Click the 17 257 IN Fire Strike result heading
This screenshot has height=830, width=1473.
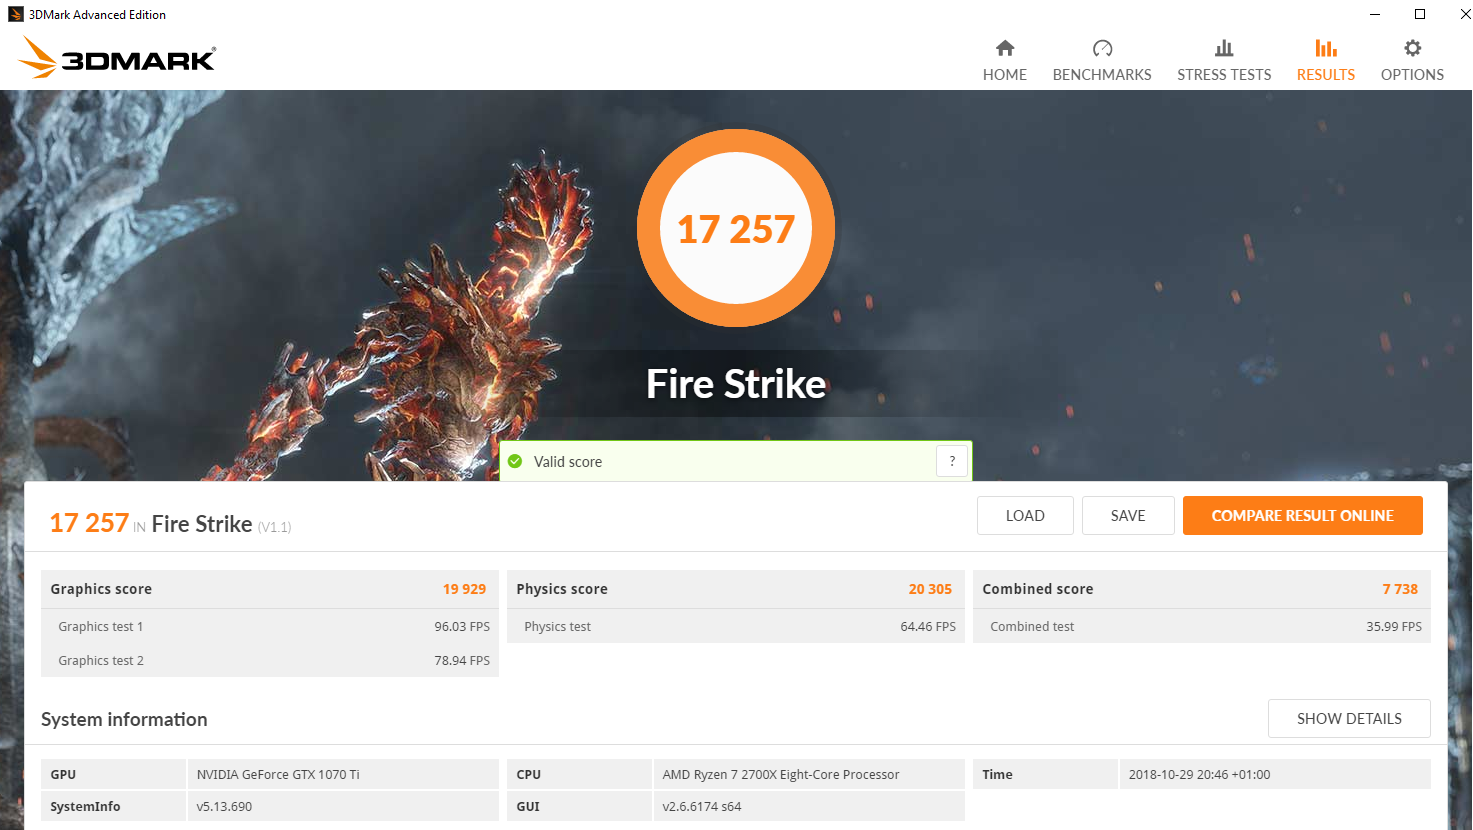(170, 523)
